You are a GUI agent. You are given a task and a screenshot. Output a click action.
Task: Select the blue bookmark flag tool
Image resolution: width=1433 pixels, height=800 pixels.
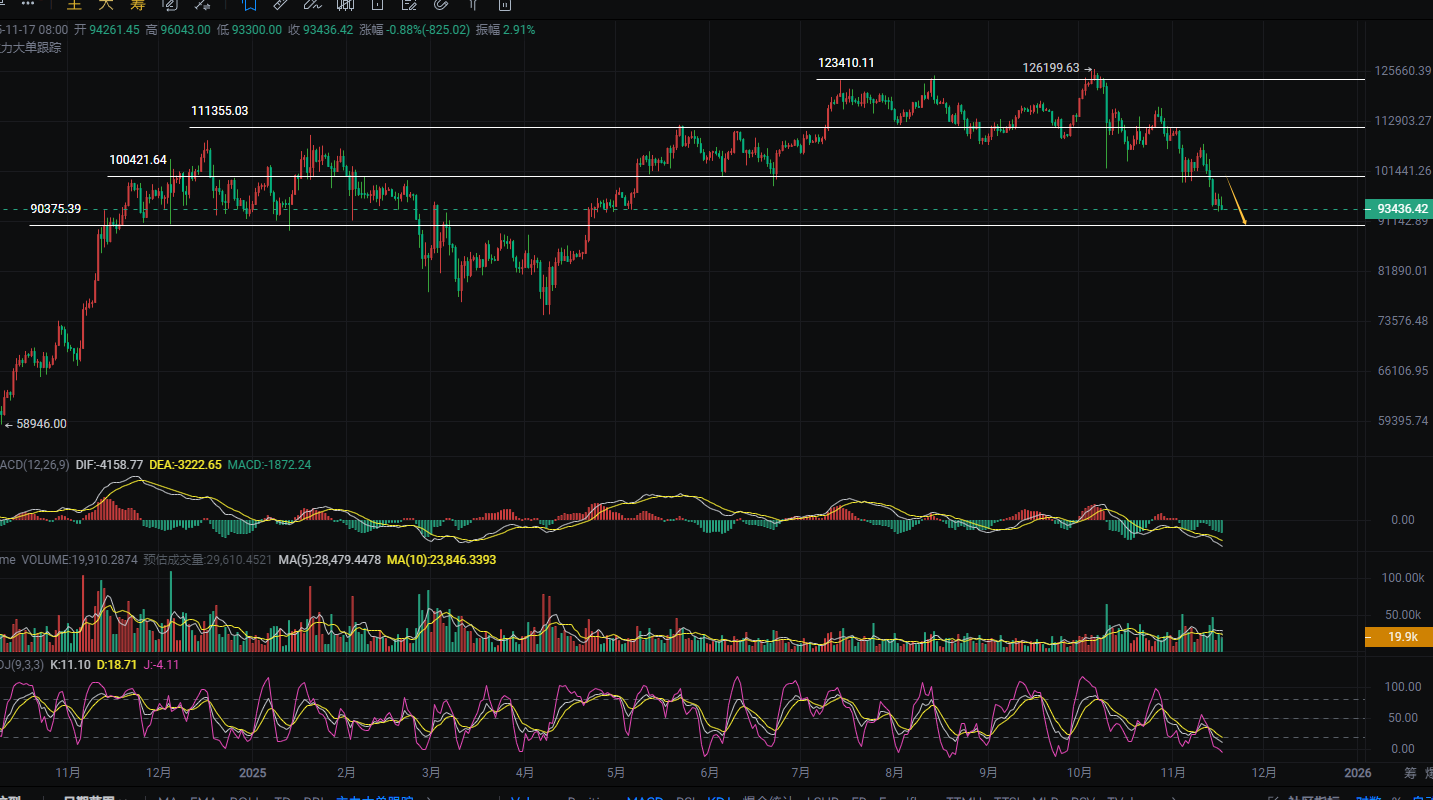pos(249,4)
